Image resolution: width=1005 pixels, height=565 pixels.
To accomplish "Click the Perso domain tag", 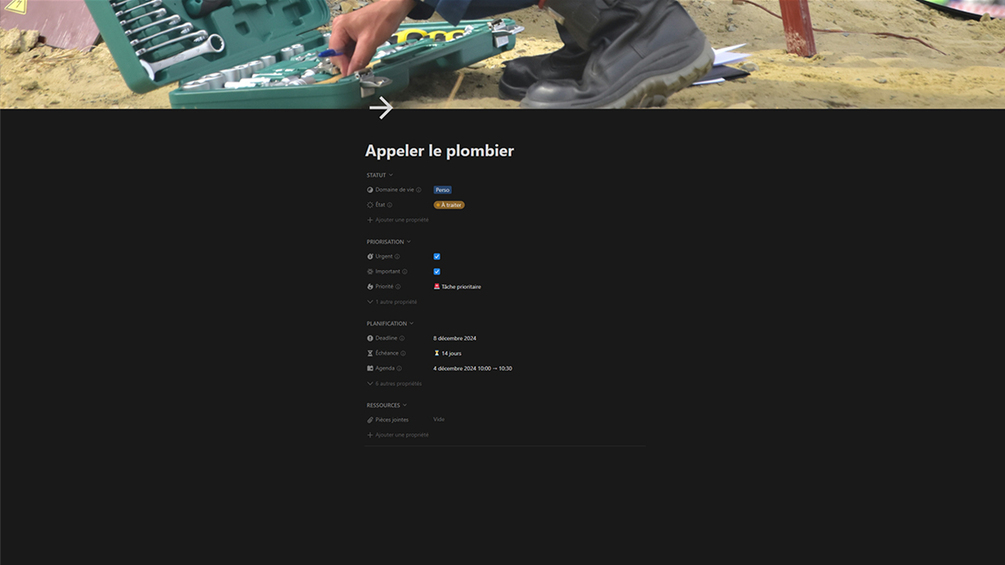I will [442, 190].
